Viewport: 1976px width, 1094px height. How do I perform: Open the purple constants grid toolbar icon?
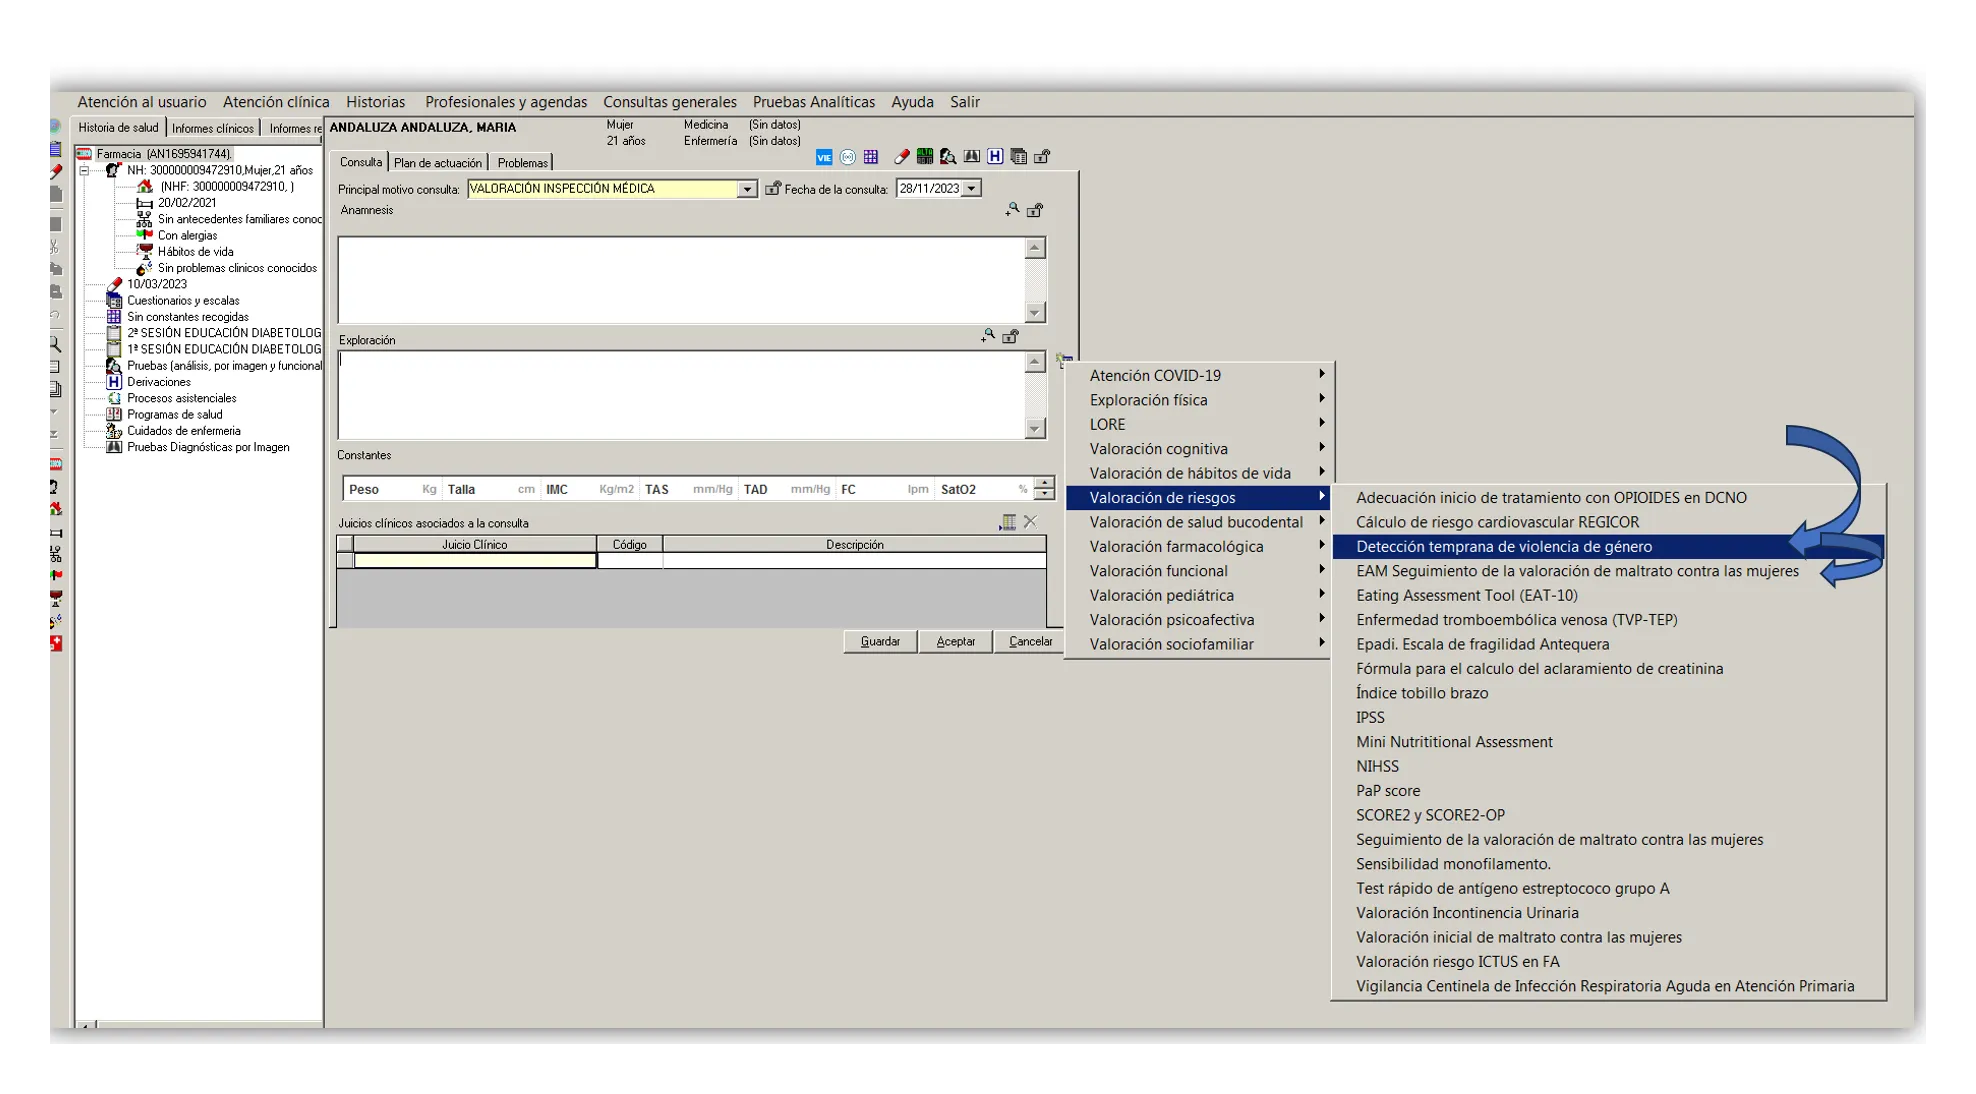point(871,157)
